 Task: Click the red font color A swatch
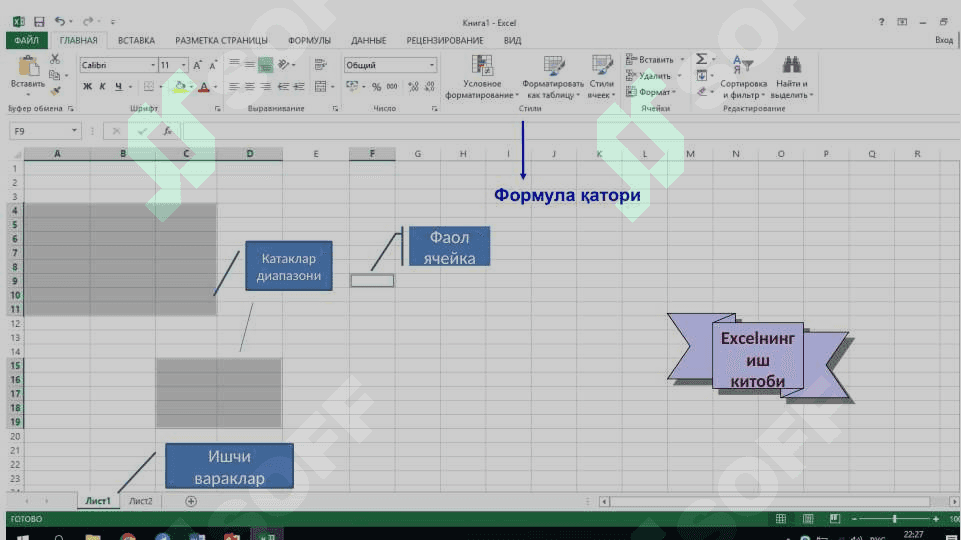(x=204, y=86)
